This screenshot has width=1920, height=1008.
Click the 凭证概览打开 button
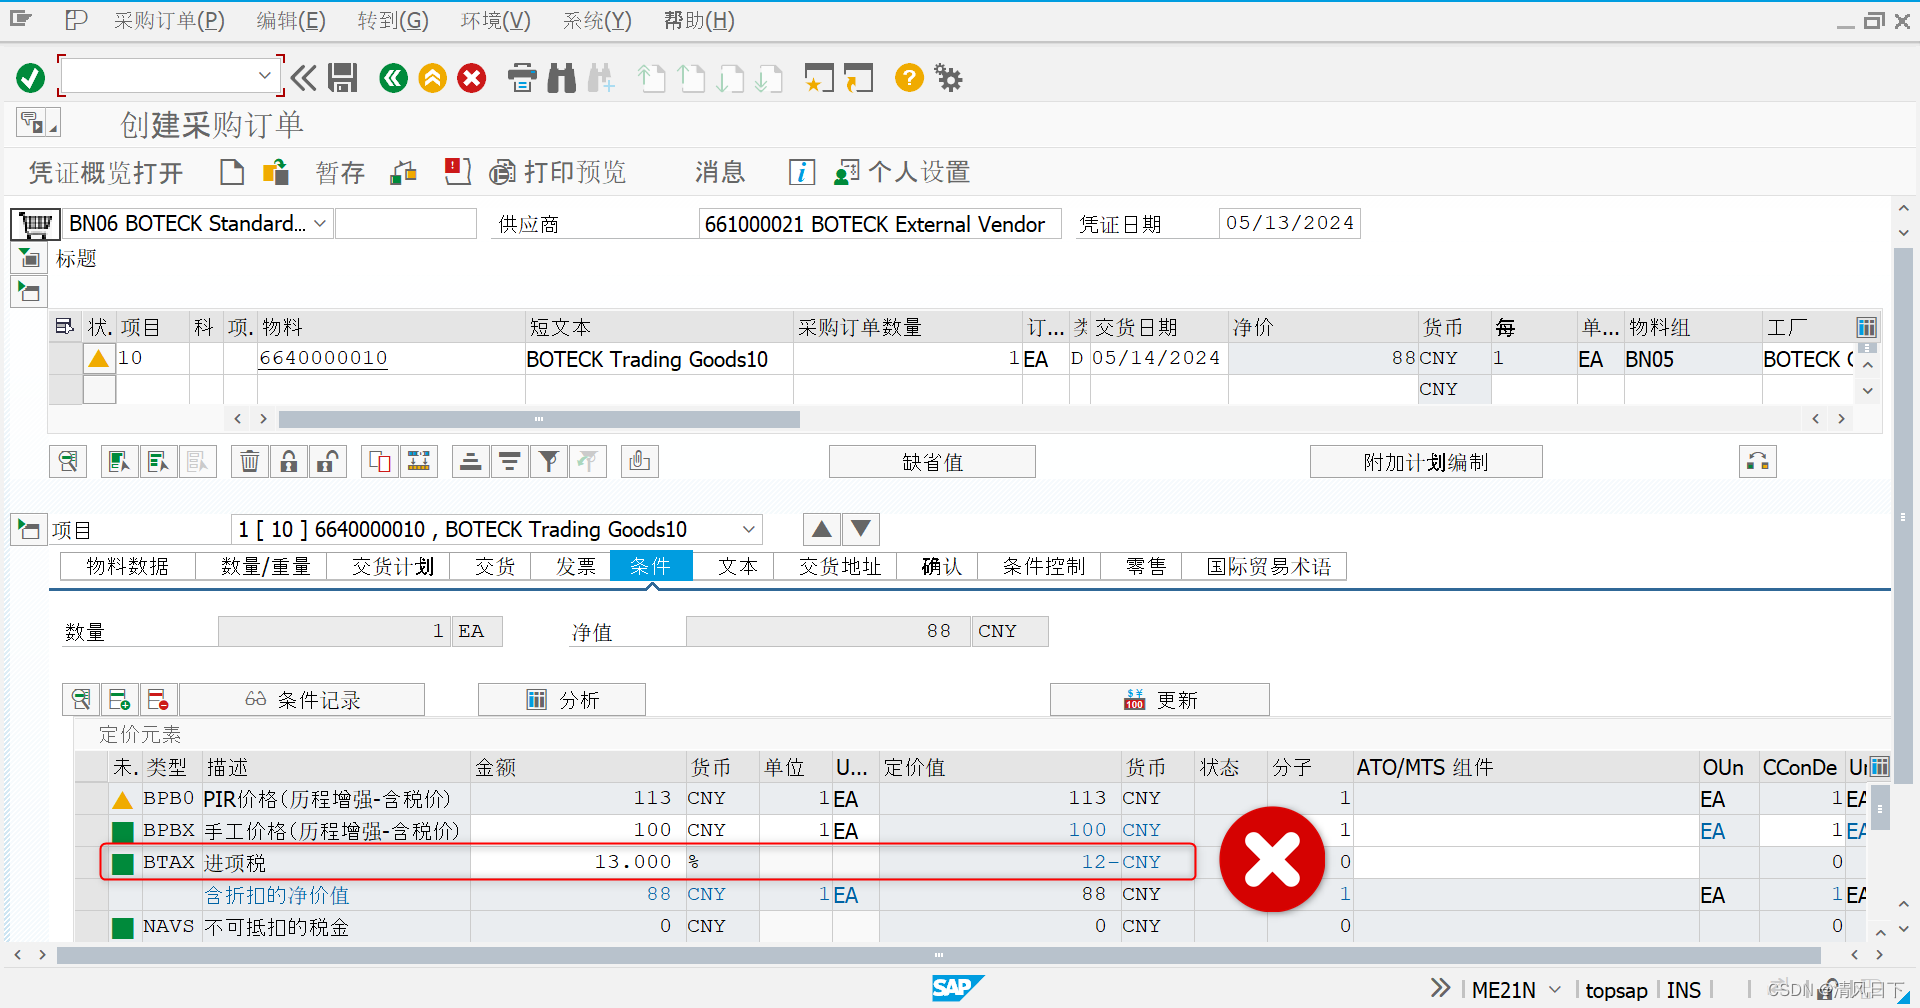[x=106, y=173]
